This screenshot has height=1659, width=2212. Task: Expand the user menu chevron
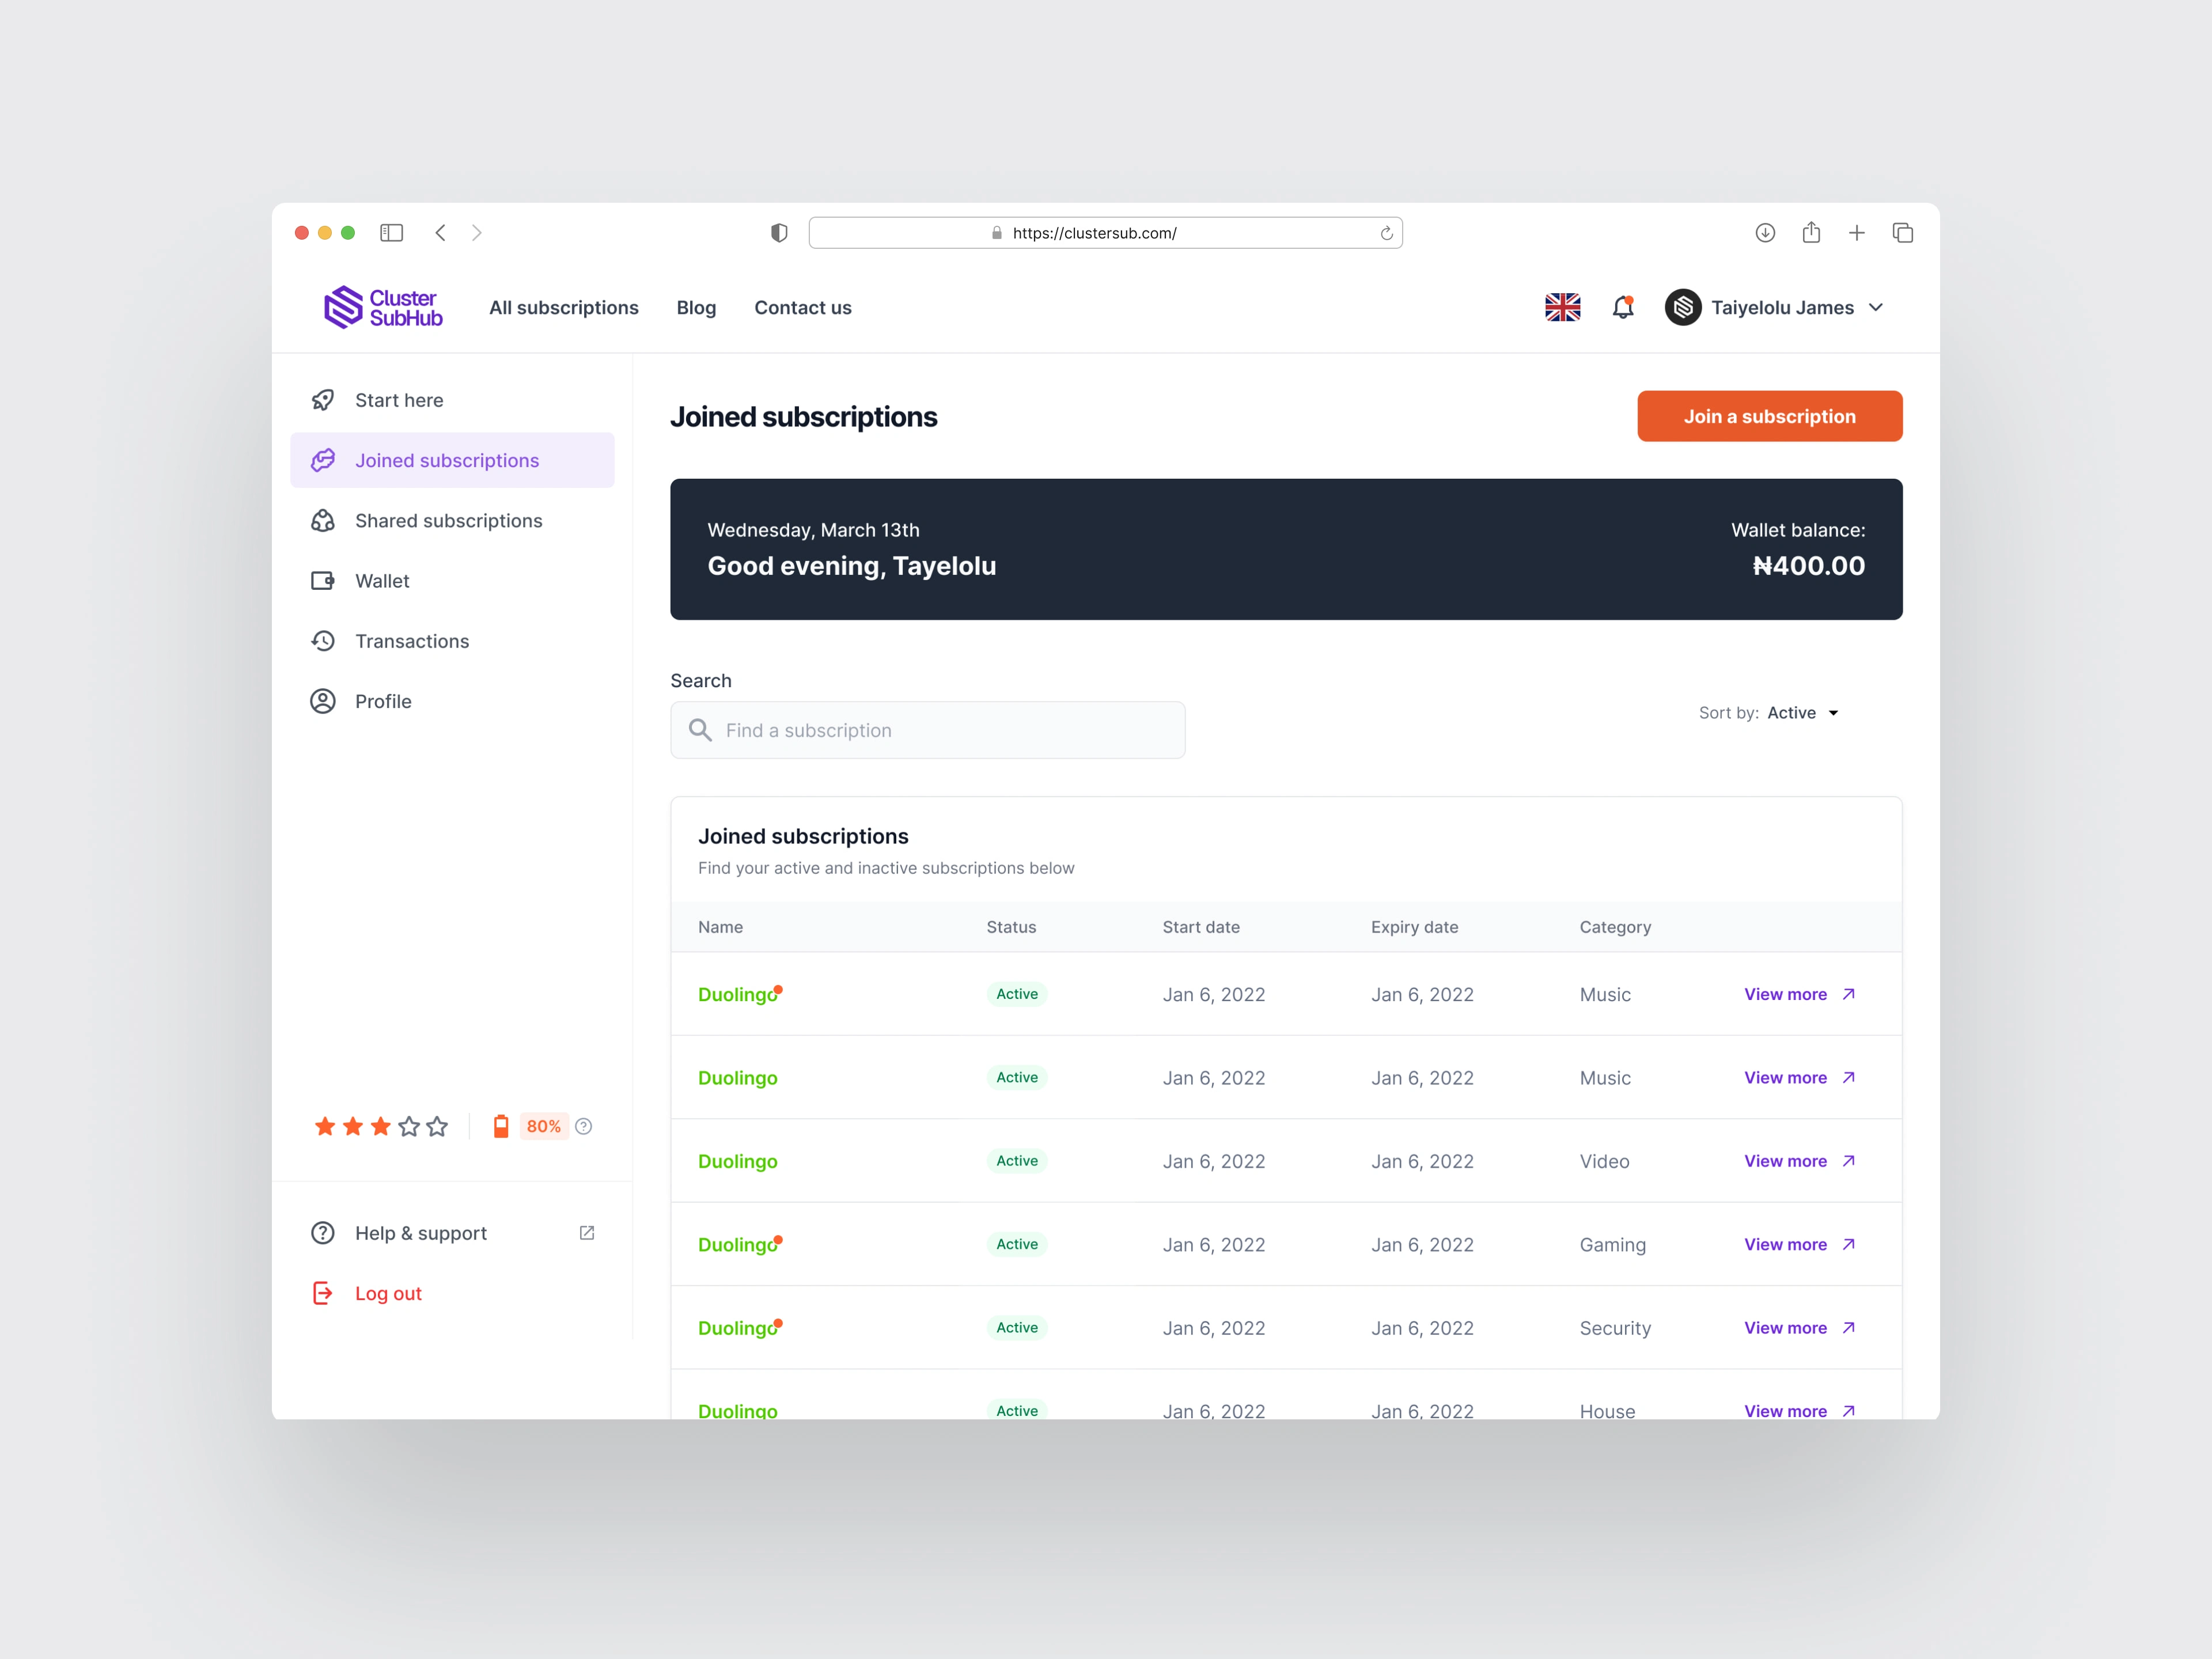[x=1876, y=307]
